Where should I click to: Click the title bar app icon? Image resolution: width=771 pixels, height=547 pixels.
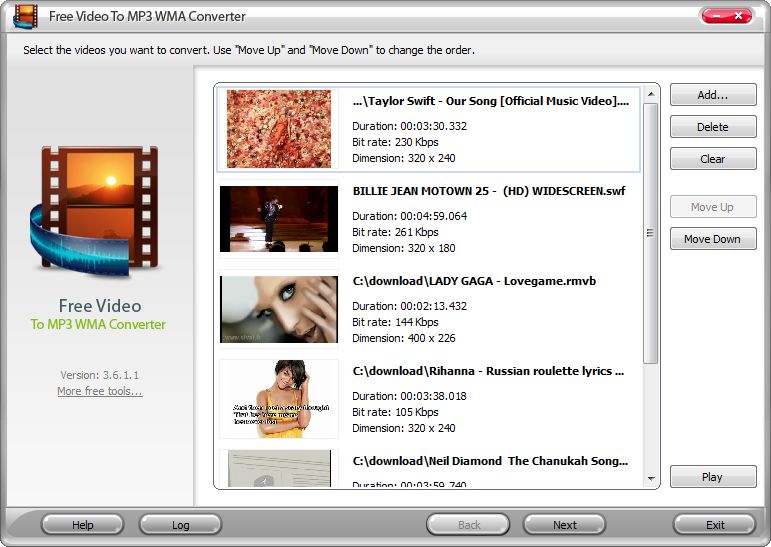(26, 16)
